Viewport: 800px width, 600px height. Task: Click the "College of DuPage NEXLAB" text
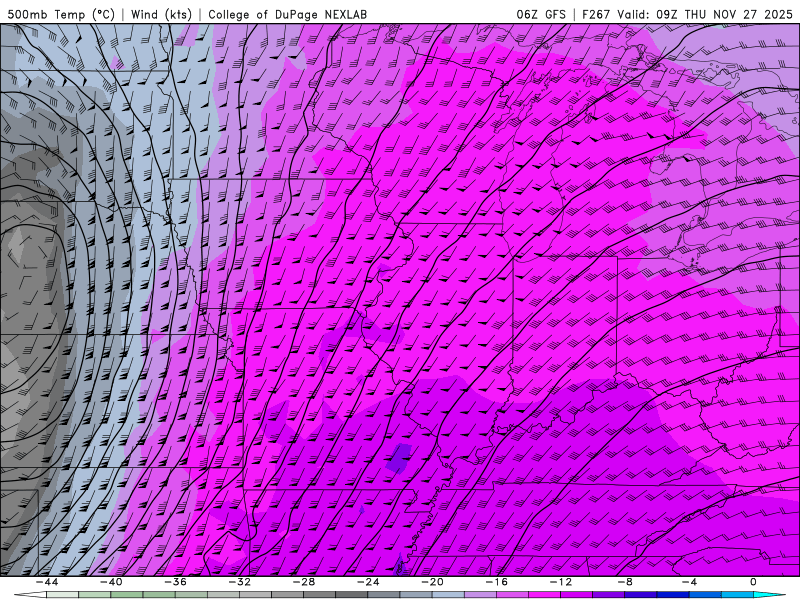(287, 14)
